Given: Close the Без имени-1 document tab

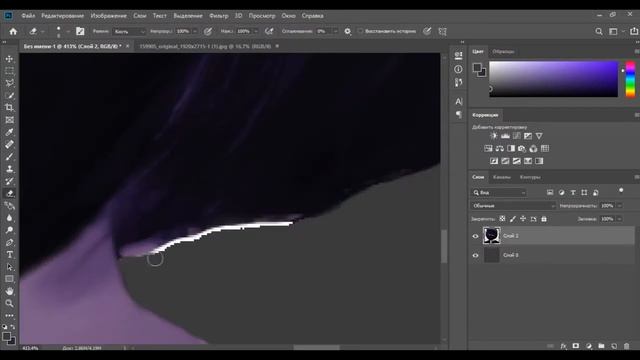Looking at the screenshot, I should click(127, 46).
